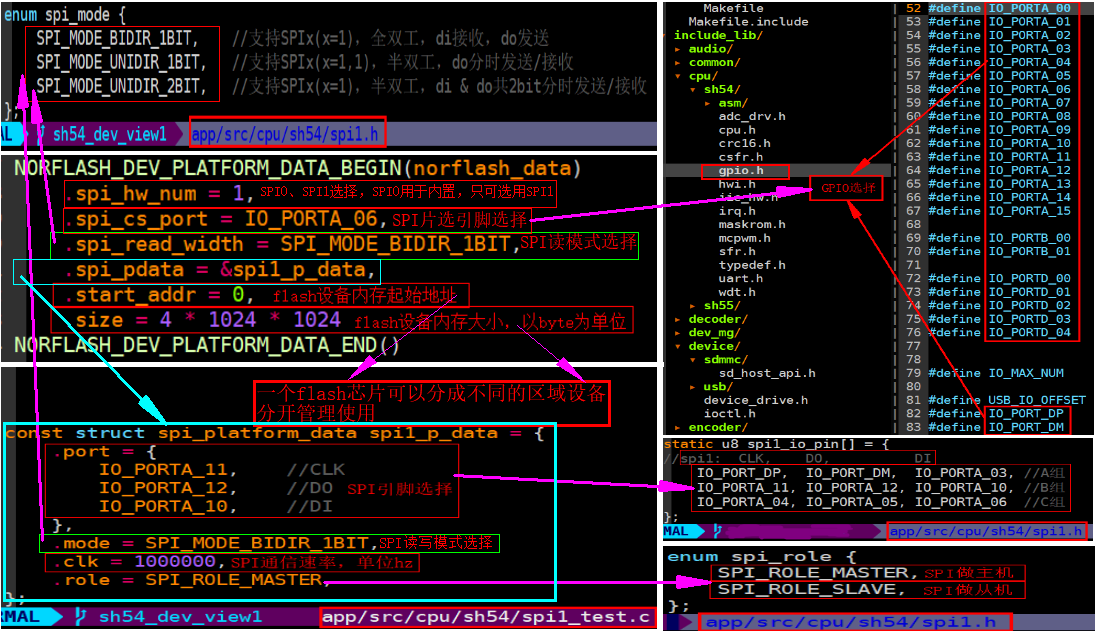
Task: Click sh54_dev_view1 branch name in spi1_test.c status bar
Action: tap(180, 617)
